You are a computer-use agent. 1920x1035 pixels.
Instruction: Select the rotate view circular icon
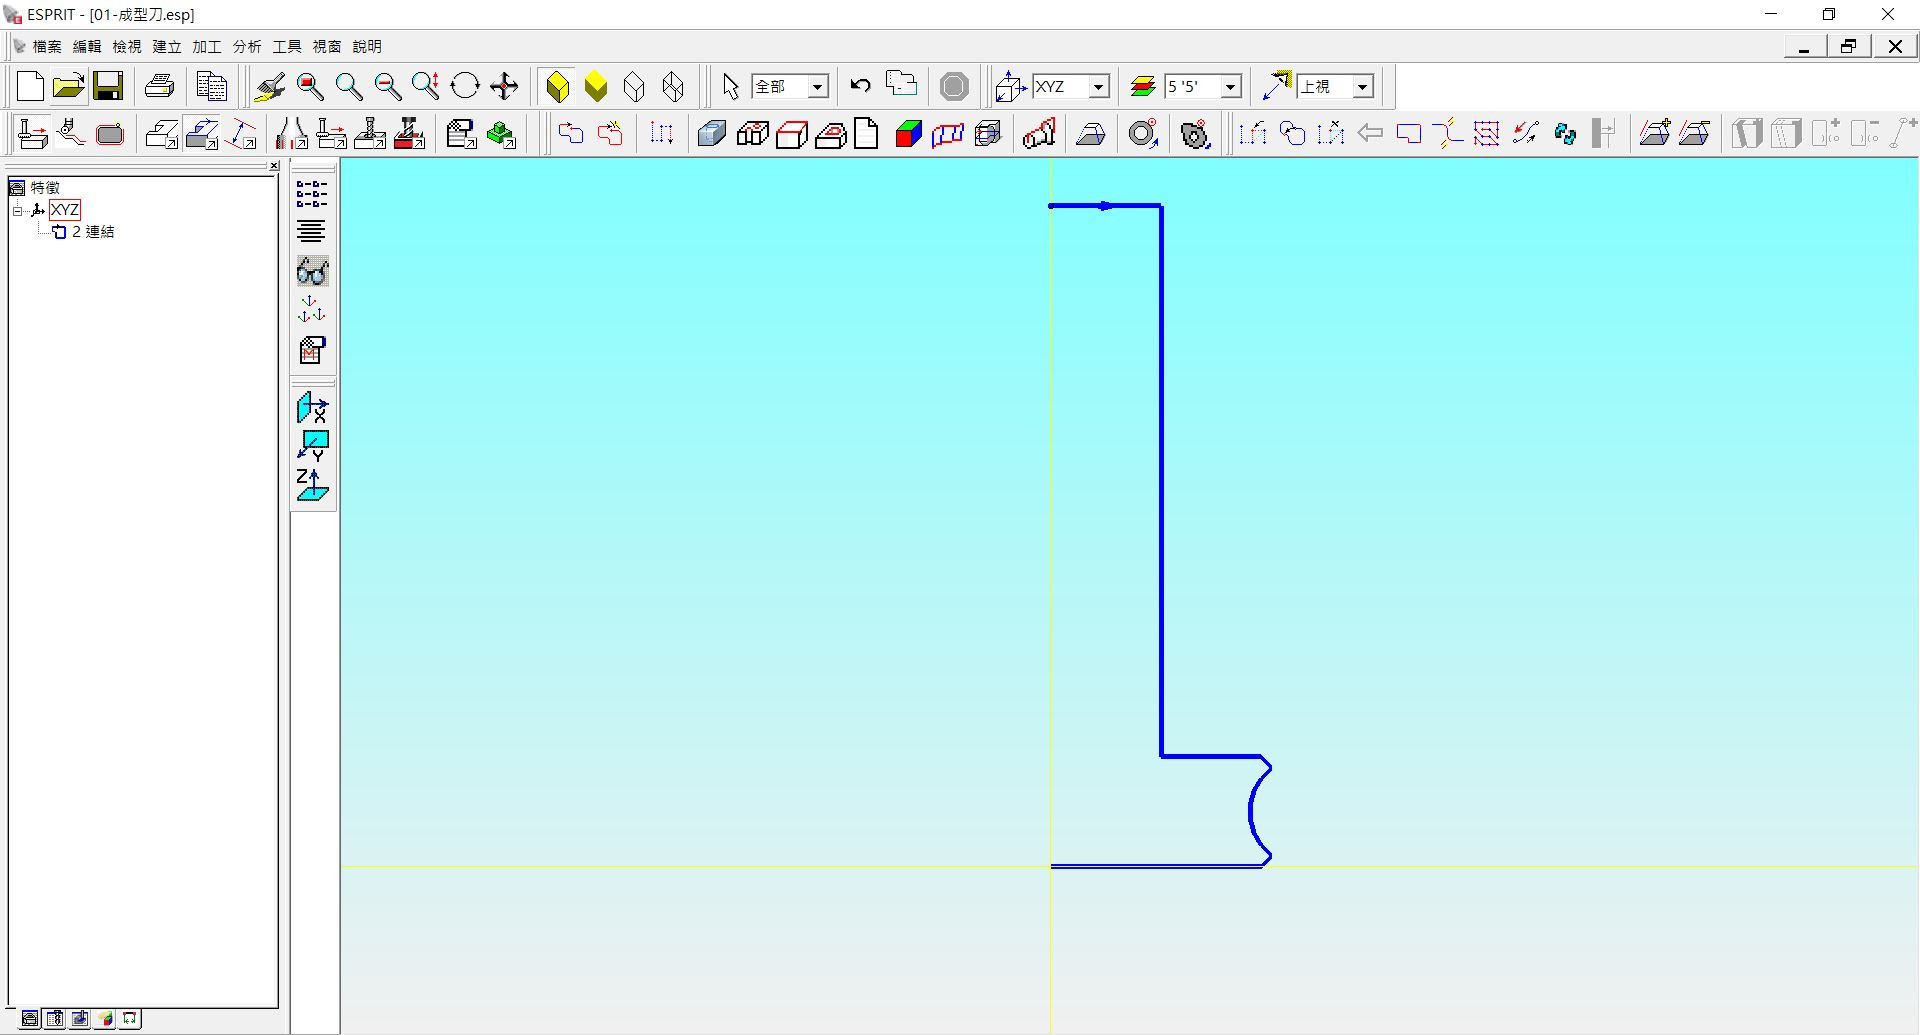coord(465,87)
